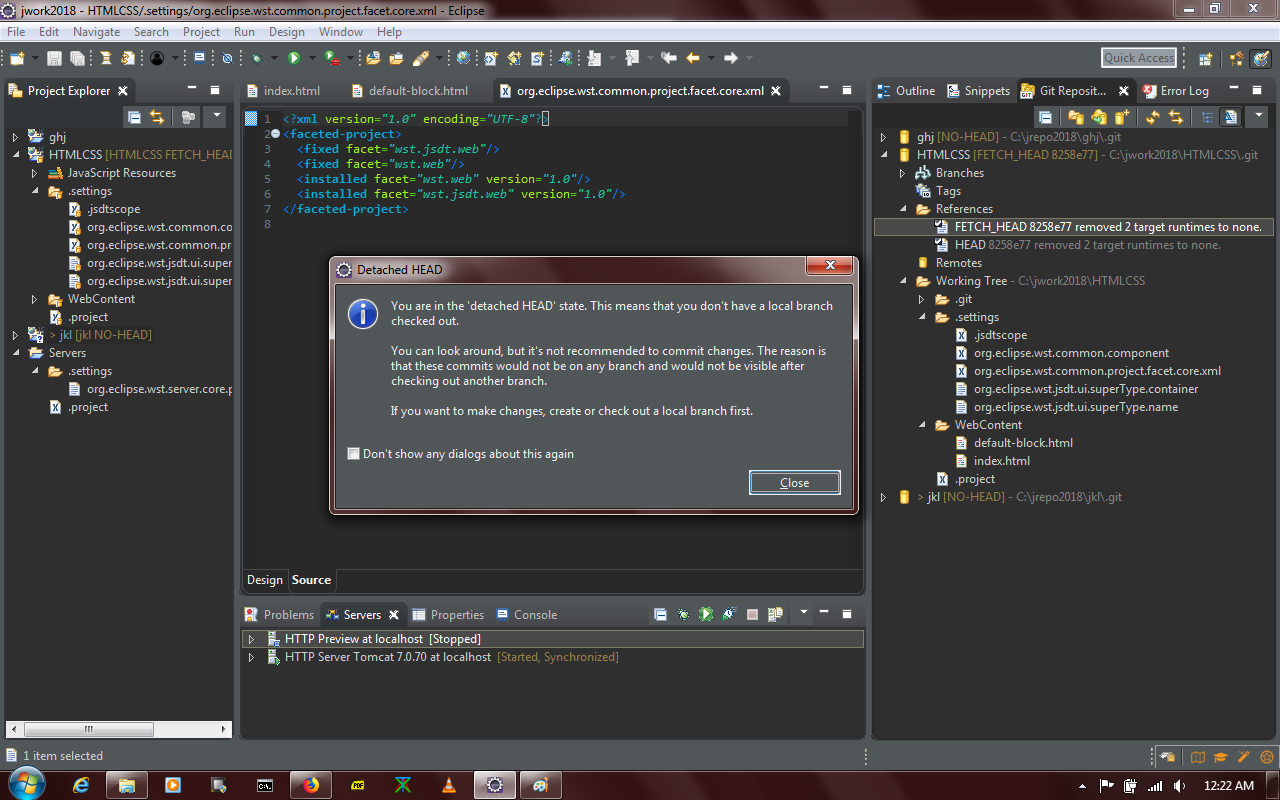
Task: Open the Error Log tab
Action: point(1175,91)
